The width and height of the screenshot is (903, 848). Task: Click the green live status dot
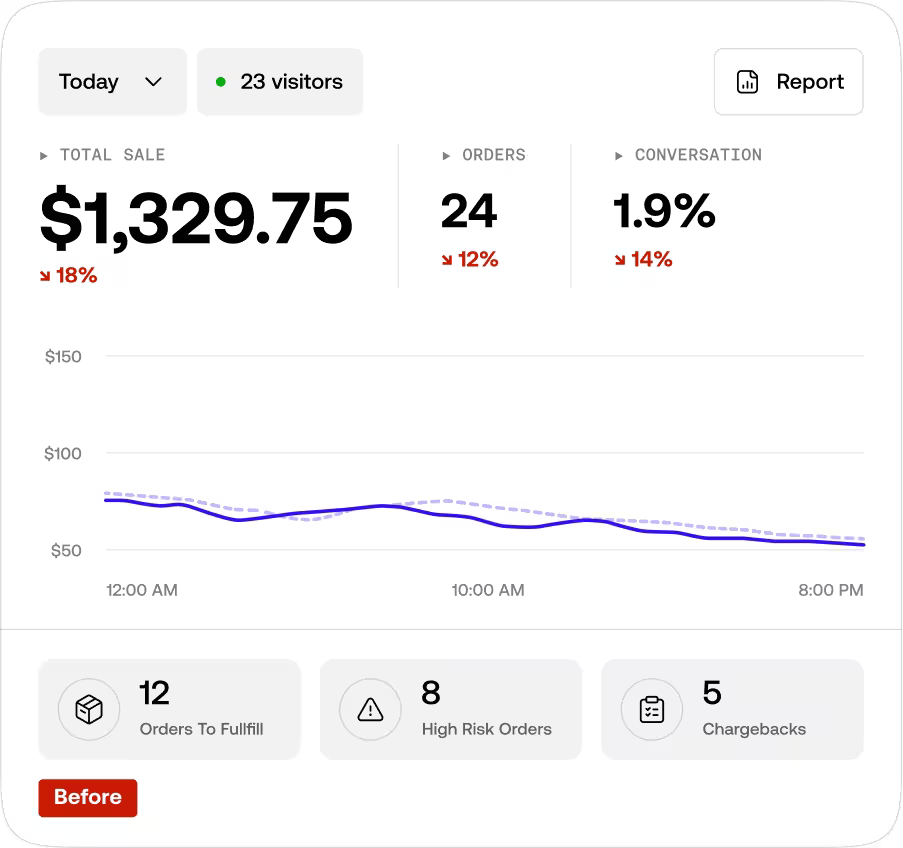221,82
